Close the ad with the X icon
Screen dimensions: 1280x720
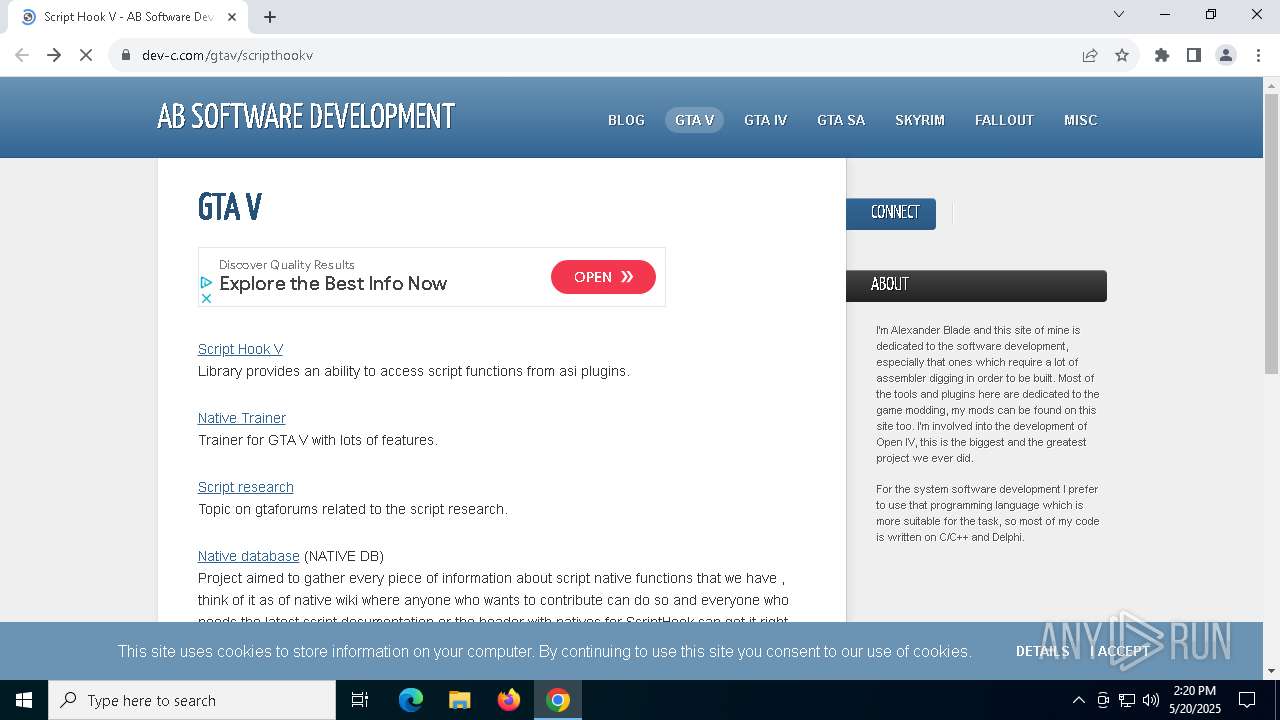[206, 298]
